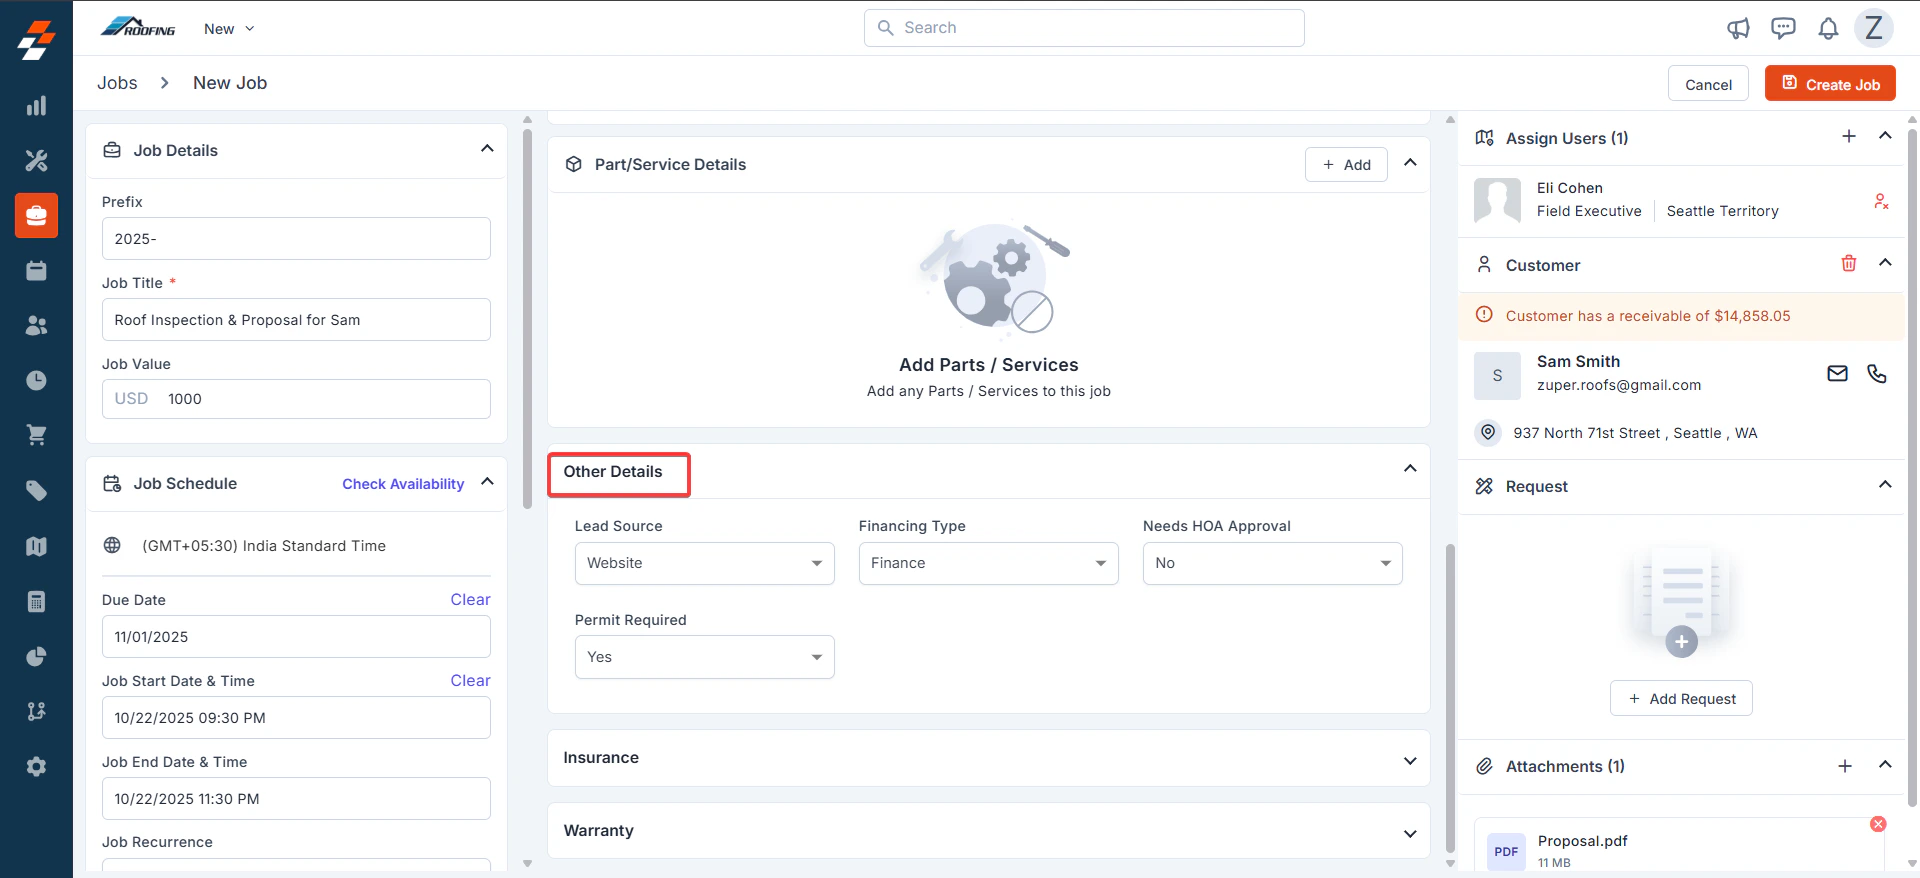The width and height of the screenshot is (1920, 878).
Task: Open the Due Date picker field
Action: (296, 637)
